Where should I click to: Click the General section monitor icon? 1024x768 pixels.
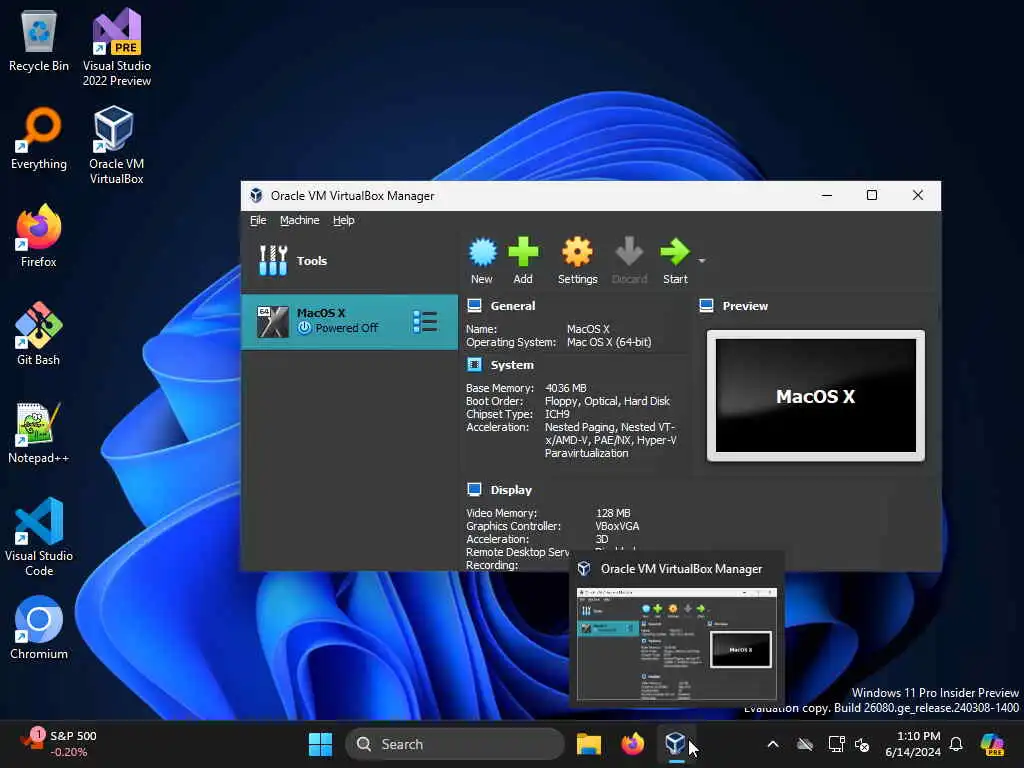click(x=475, y=305)
